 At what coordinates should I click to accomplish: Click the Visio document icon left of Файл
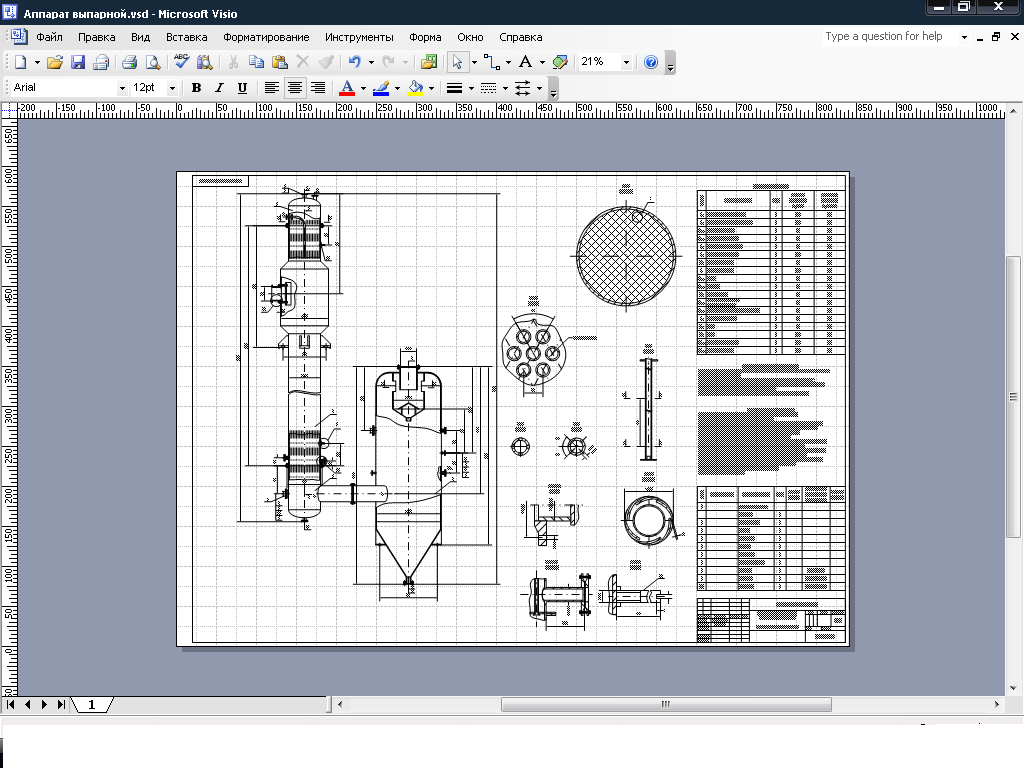coord(18,37)
